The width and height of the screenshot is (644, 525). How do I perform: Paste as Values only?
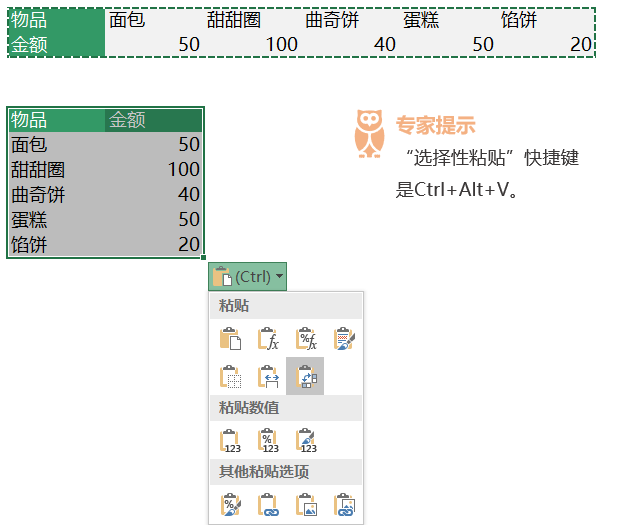point(230,441)
